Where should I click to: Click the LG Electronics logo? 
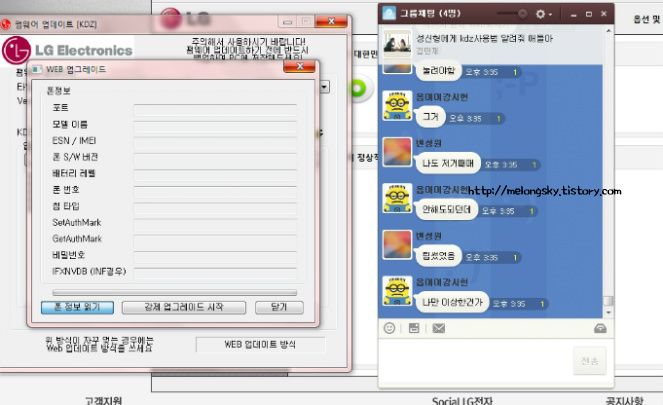click(x=68, y=50)
